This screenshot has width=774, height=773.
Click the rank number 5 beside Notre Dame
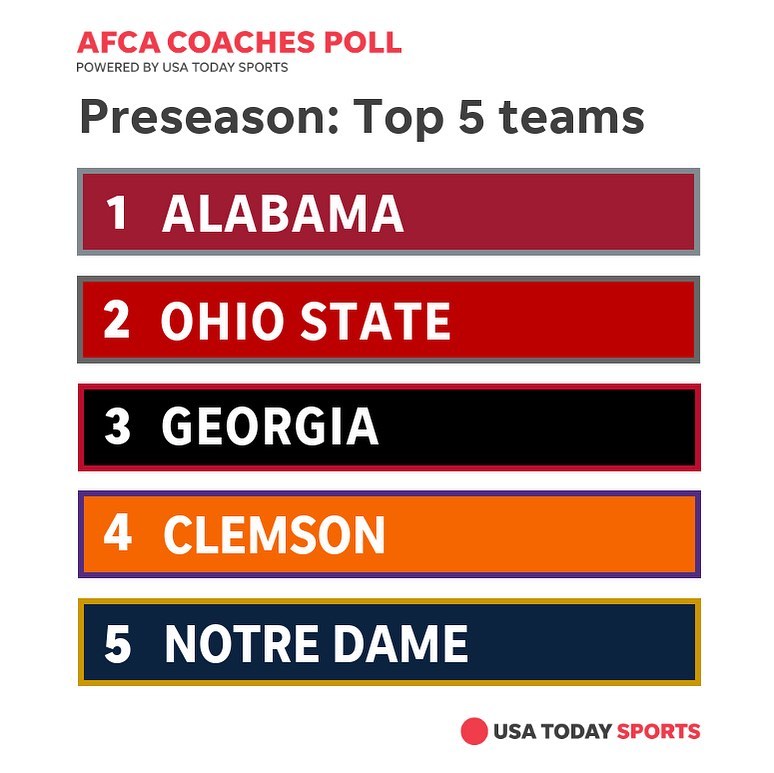pyautogui.click(x=117, y=644)
